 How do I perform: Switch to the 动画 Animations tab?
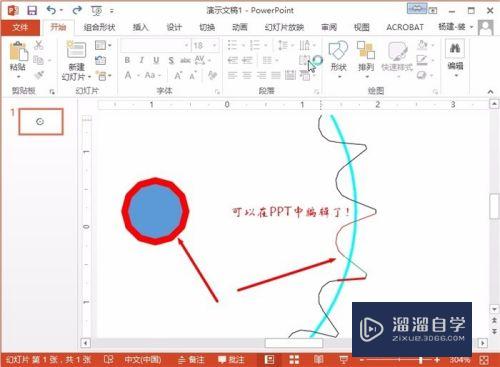click(240, 27)
